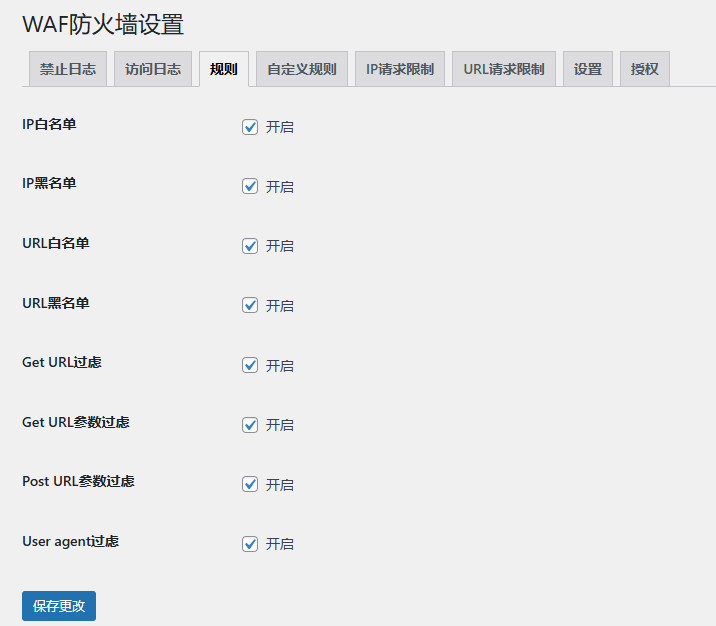The width and height of the screenshot is (716, 626).
Task: Click the 保存更改 button
Action: point(59,606)
